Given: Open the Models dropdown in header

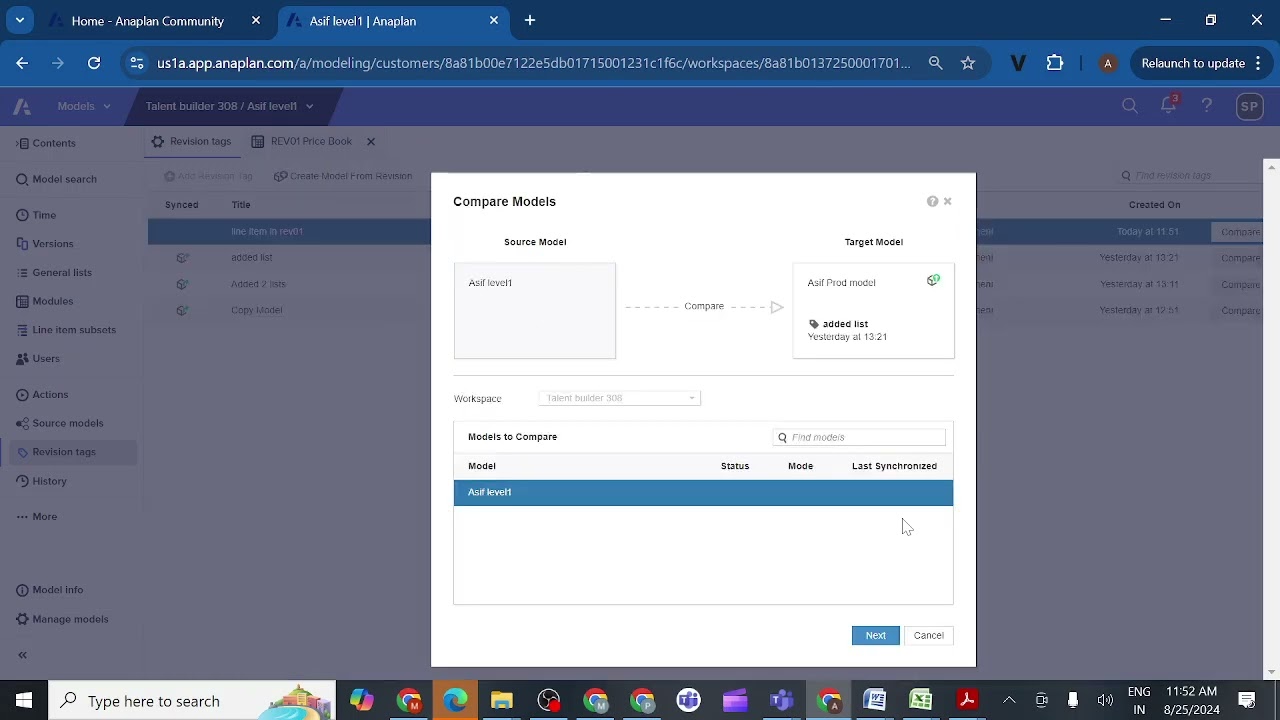Looking at the screenshot, I should (x=83, y=106).
